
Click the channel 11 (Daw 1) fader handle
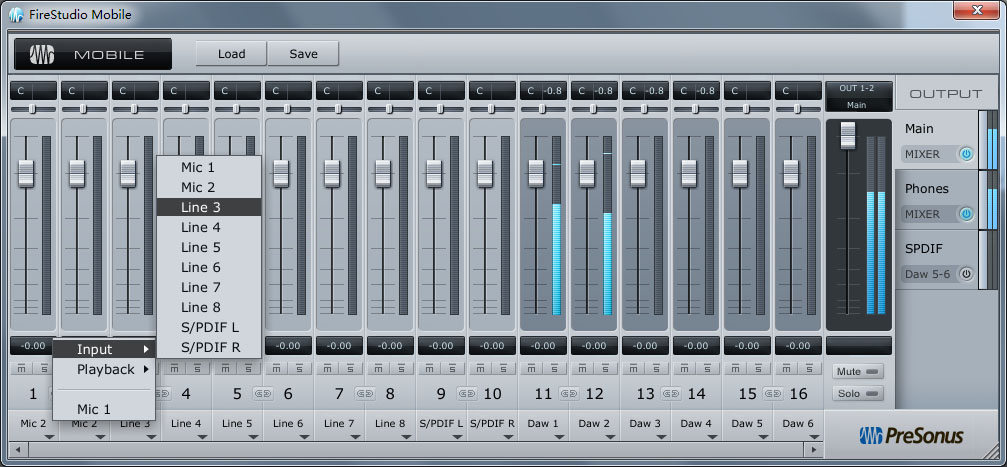coord(536,173)
